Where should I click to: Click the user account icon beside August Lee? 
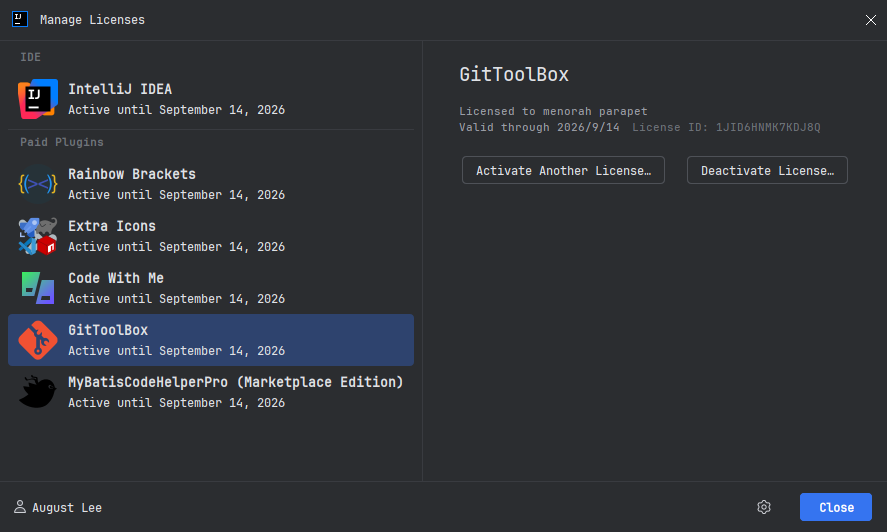click(20, 507)
